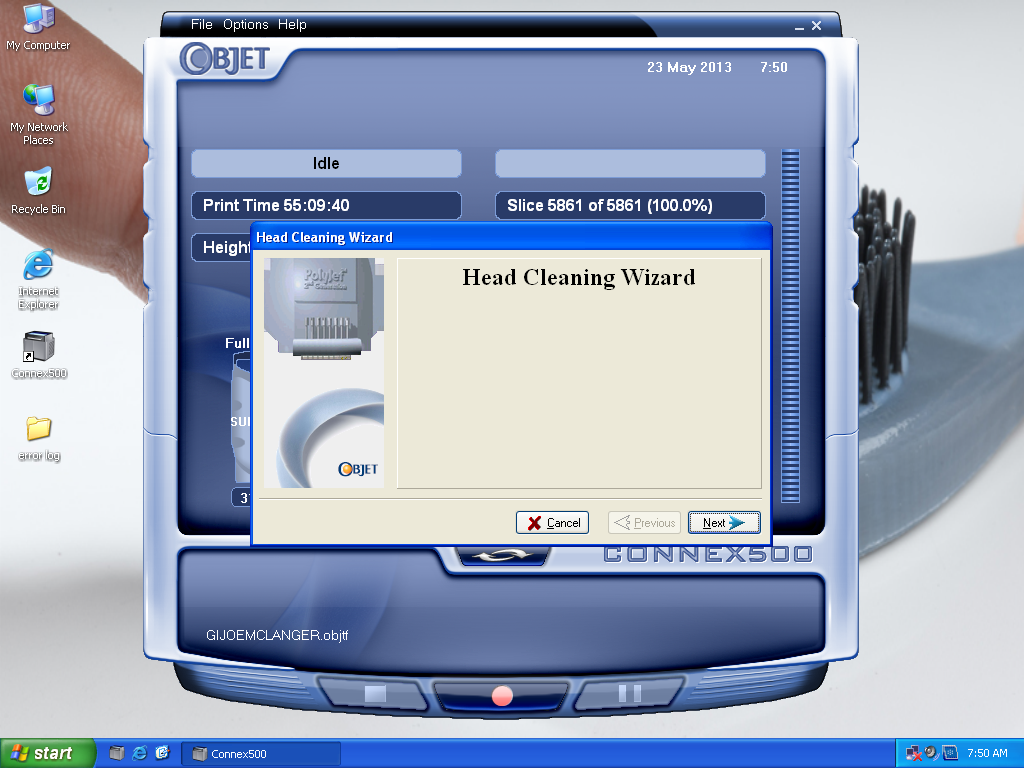
Task: Open the Options menu
Action: coord(246,25)
